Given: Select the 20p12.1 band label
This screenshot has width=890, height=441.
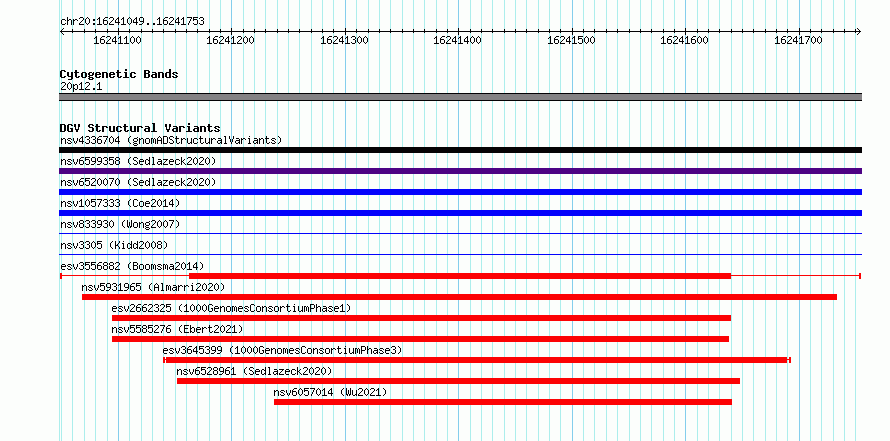Looking at the screenshot, I should (x=81, y=87).
